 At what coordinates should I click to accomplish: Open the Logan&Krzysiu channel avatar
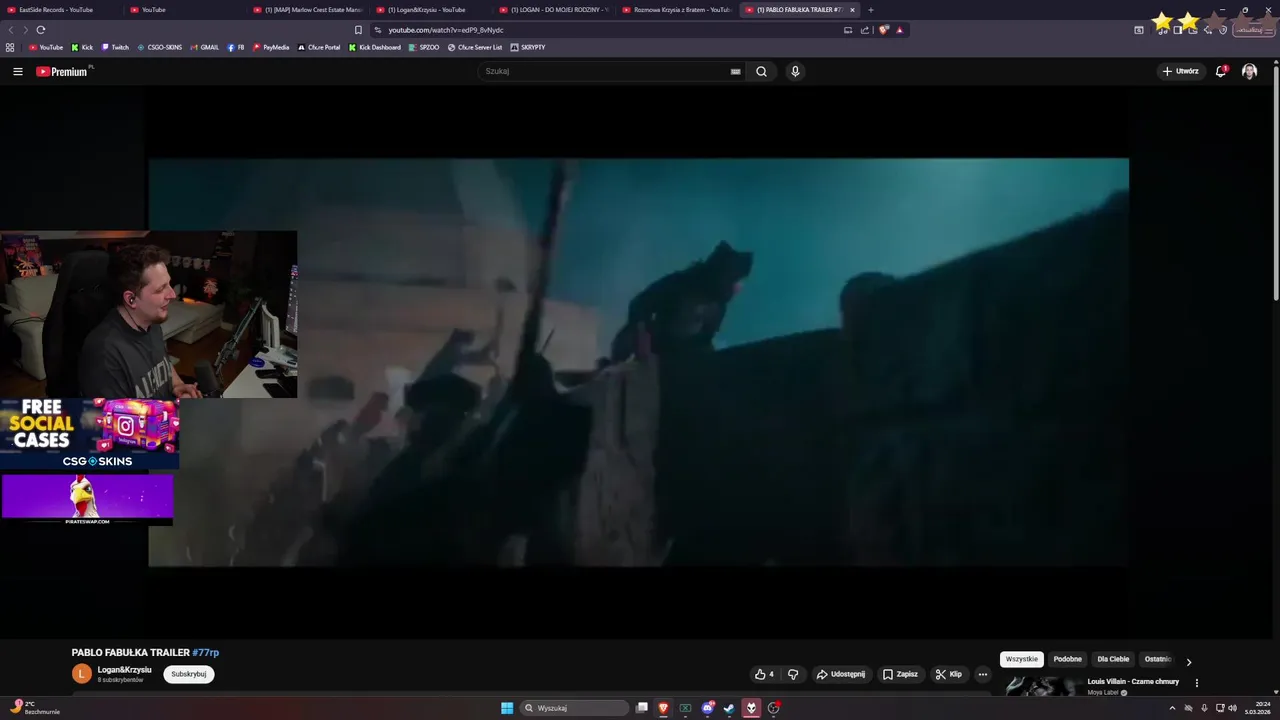coord(82,674)
